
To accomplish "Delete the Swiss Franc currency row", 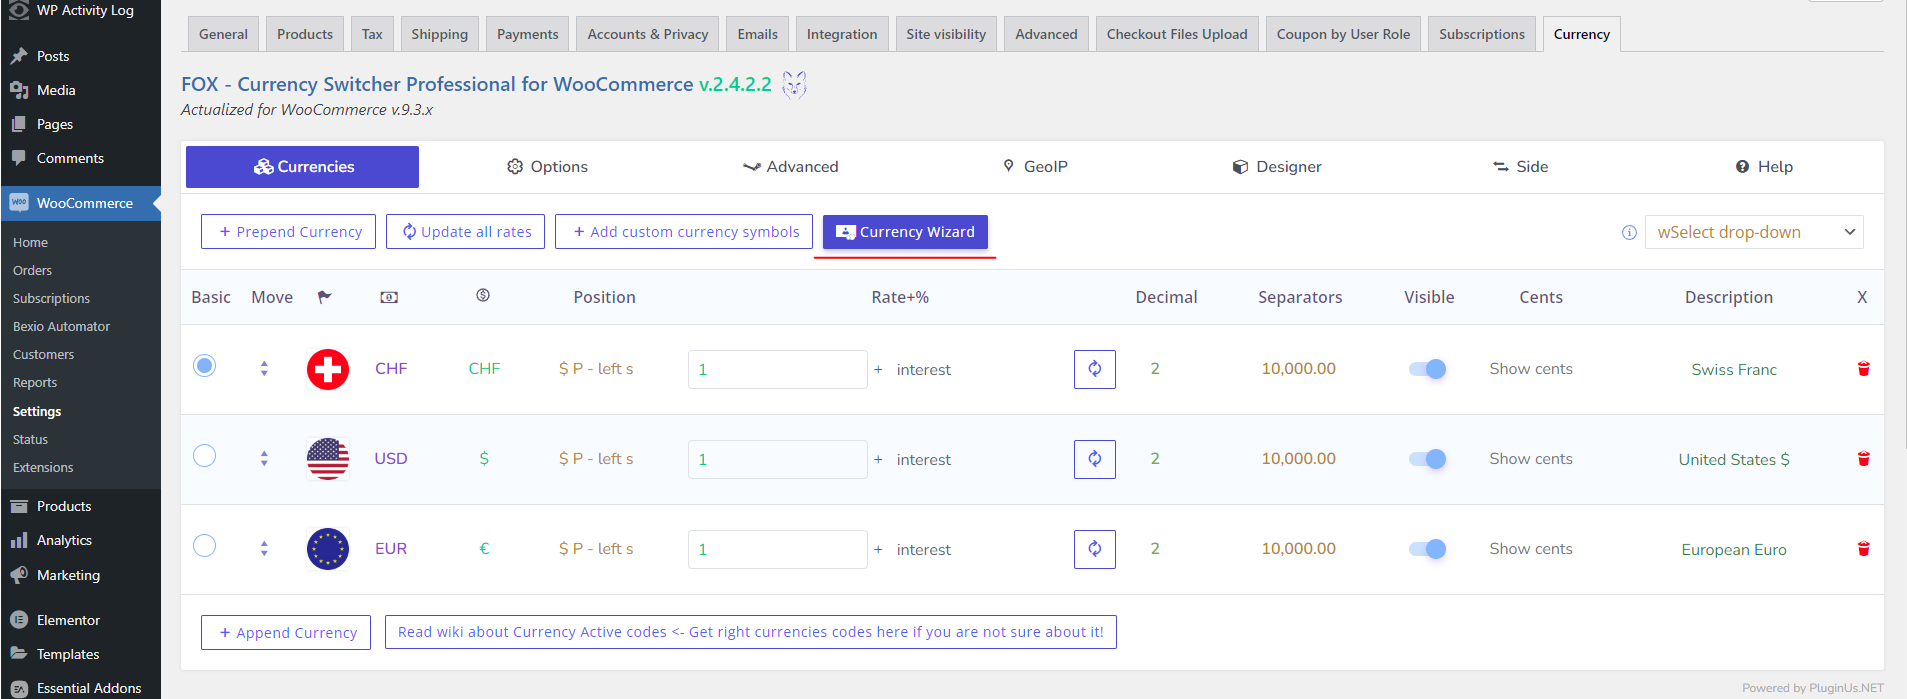I will click(1863, 369).
